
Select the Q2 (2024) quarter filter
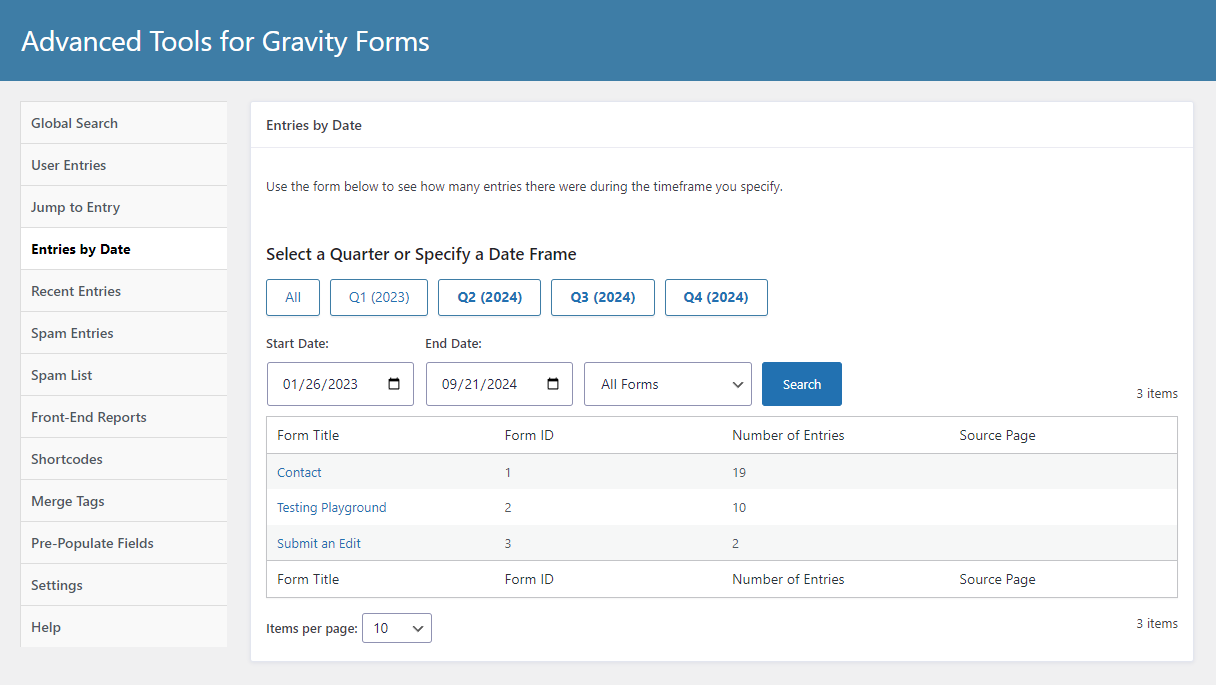tap(489, 297)
